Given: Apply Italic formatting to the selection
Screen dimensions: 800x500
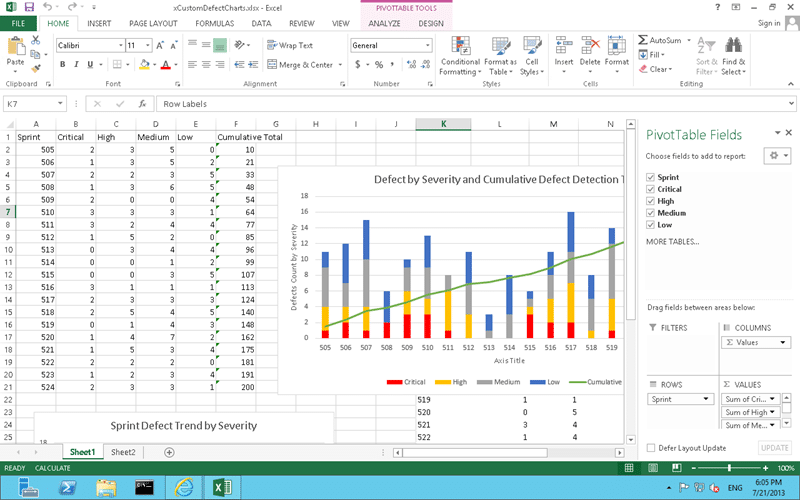Looking at the screenshot, I should [x=76, y=65].
